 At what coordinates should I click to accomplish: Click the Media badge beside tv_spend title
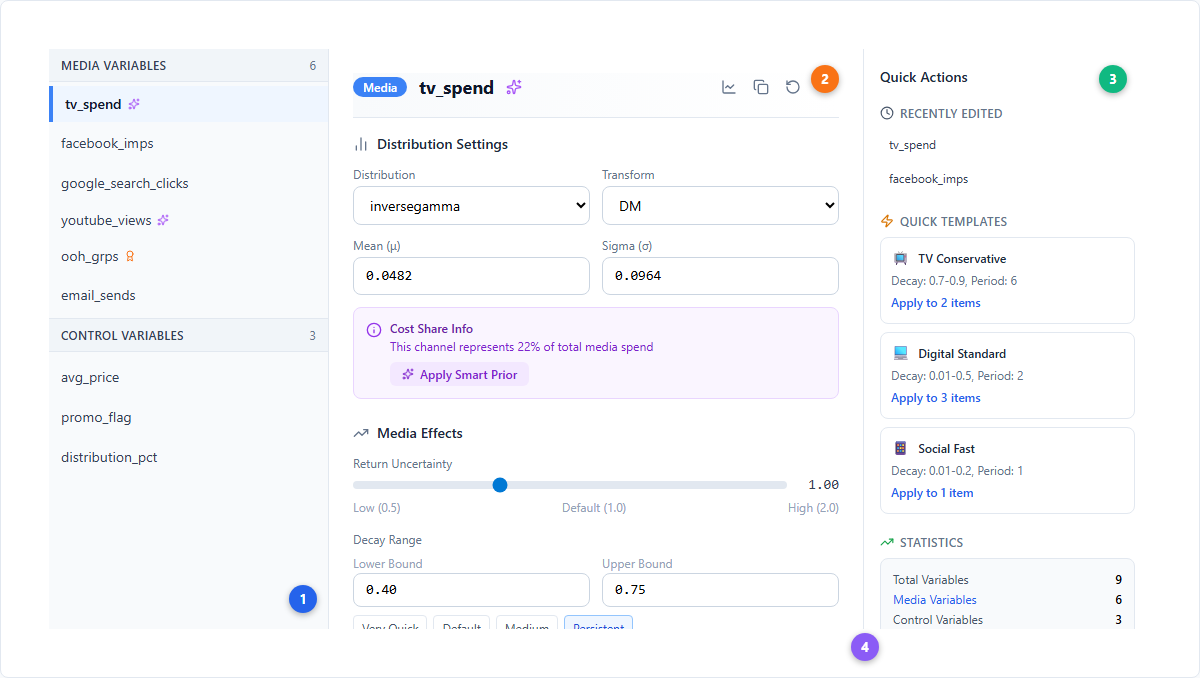point(380,87)
